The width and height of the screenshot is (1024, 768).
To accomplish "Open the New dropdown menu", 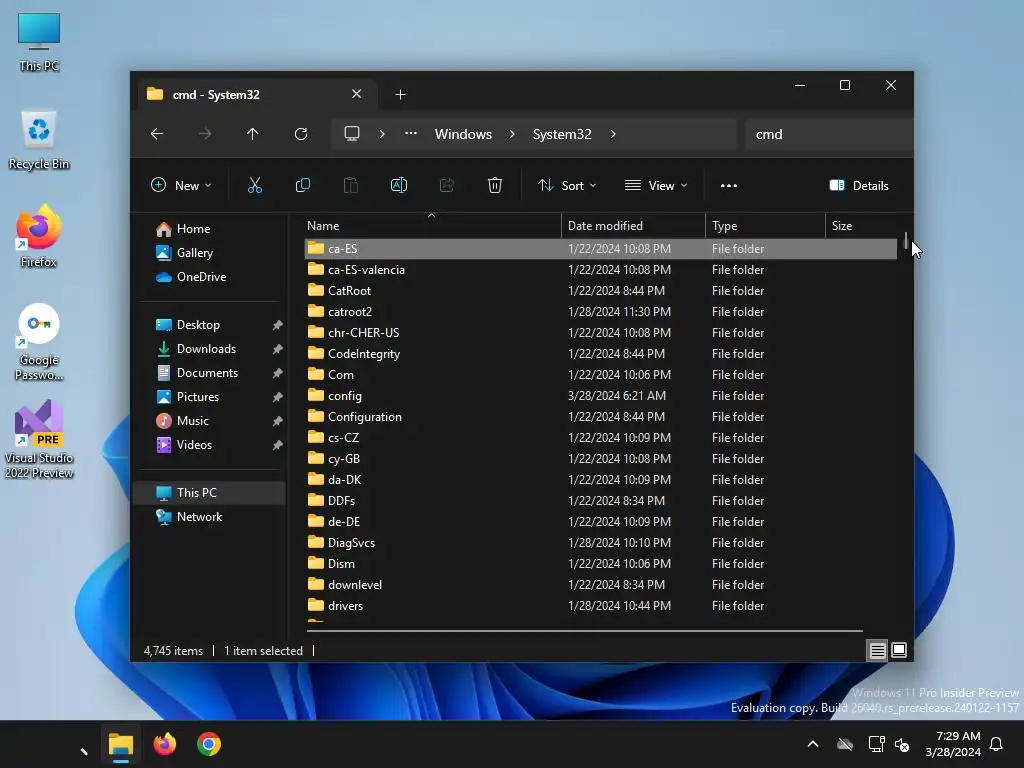I will click(182, 185).
